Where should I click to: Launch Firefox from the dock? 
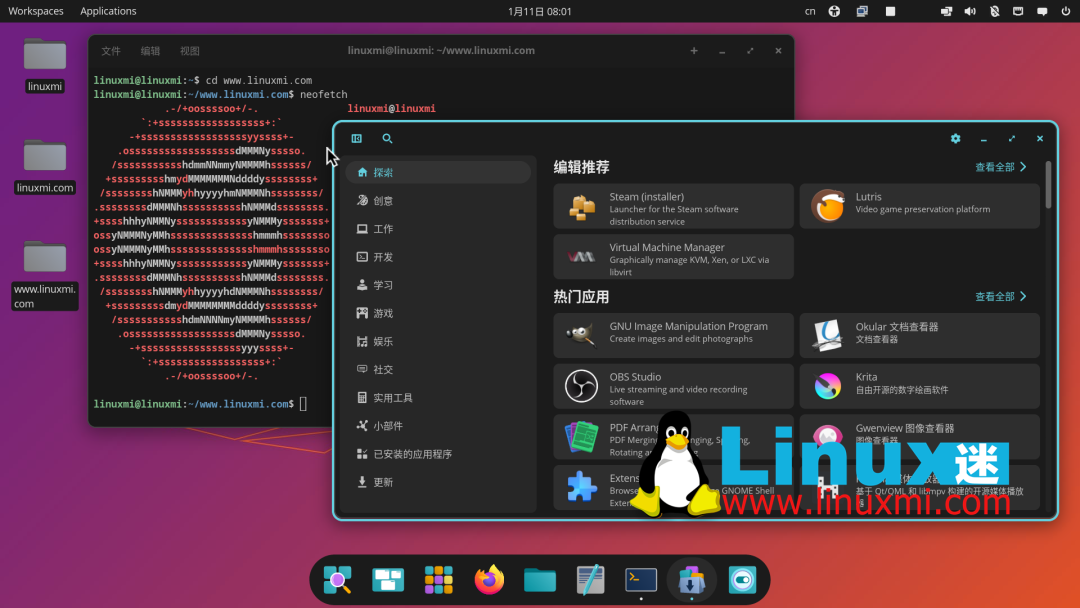[489, 579]
